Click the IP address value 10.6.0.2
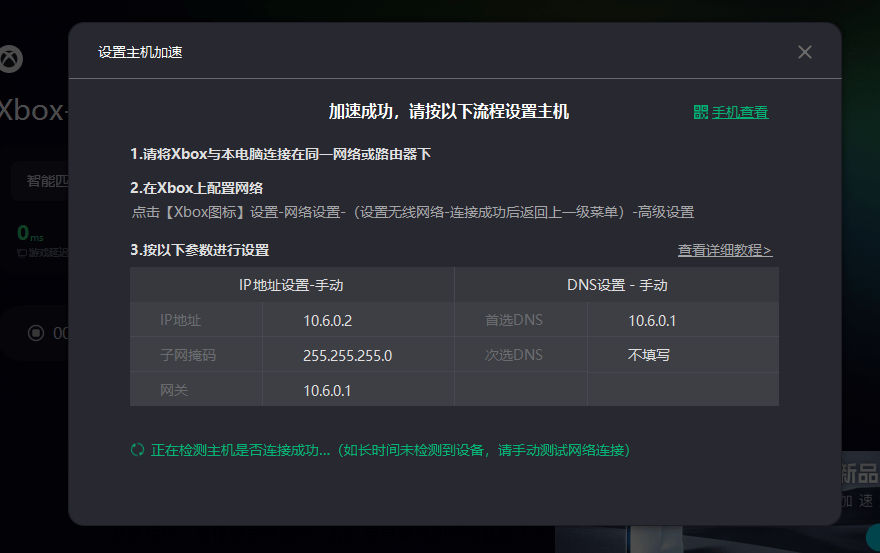Image resolution: width=880 pixels, height=553 pixels. [x=328, y=321]
